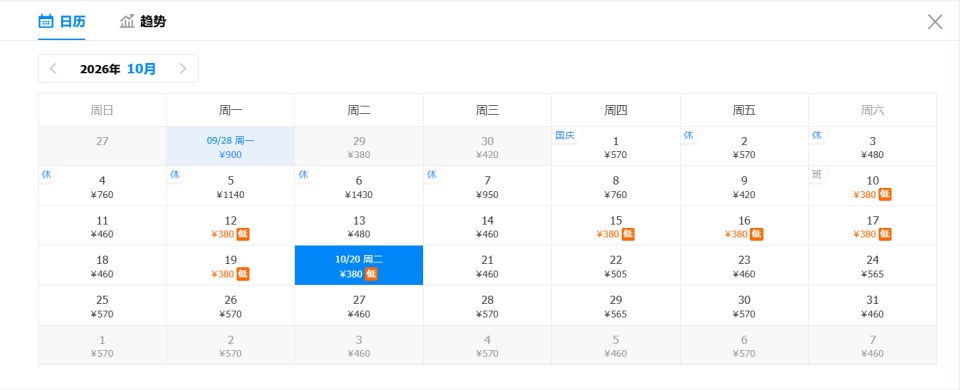Click the trend chart icon beside 趋势

click(x=127, y=21)
